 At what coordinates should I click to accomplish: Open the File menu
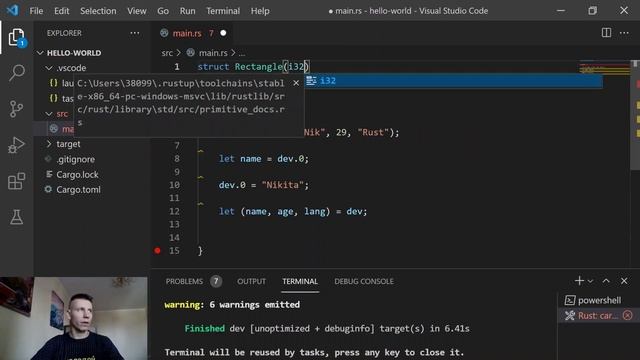(x=36, y=11)
